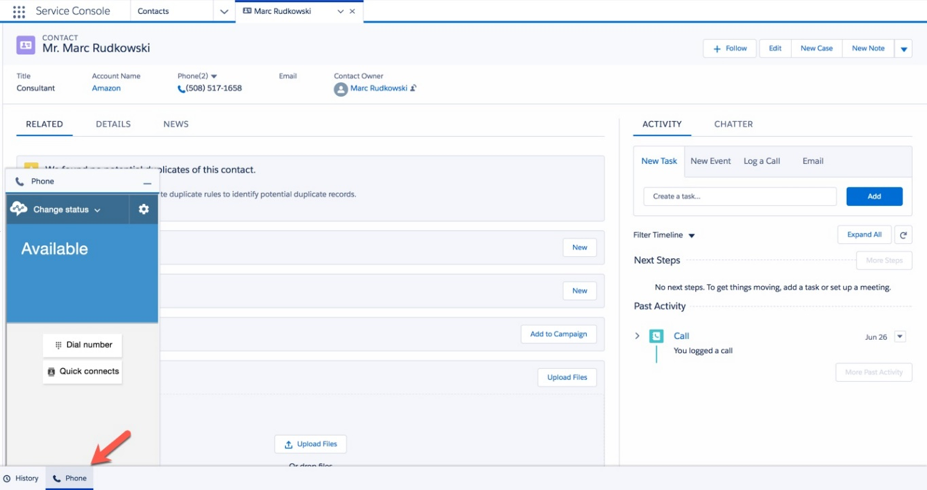Click the phone icon next to (508) 517-1658
927x490 pixels.
181,89
